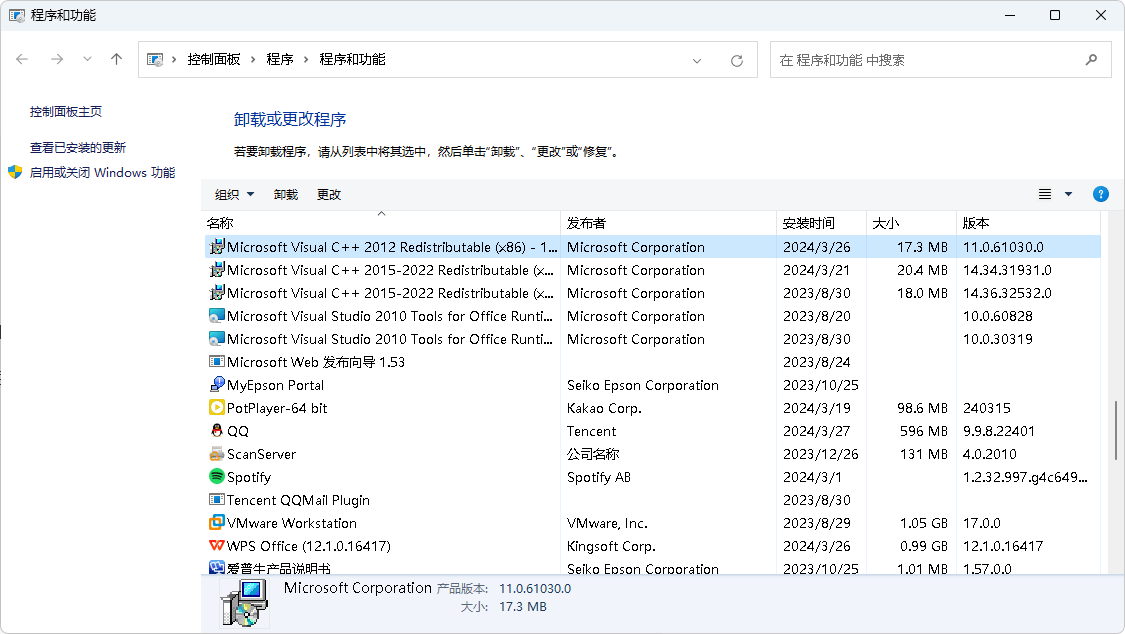Click the Kakao Corp. publisher cell
The height and width of the screenshot is (634, 1125).
click(x=604, y=408)
